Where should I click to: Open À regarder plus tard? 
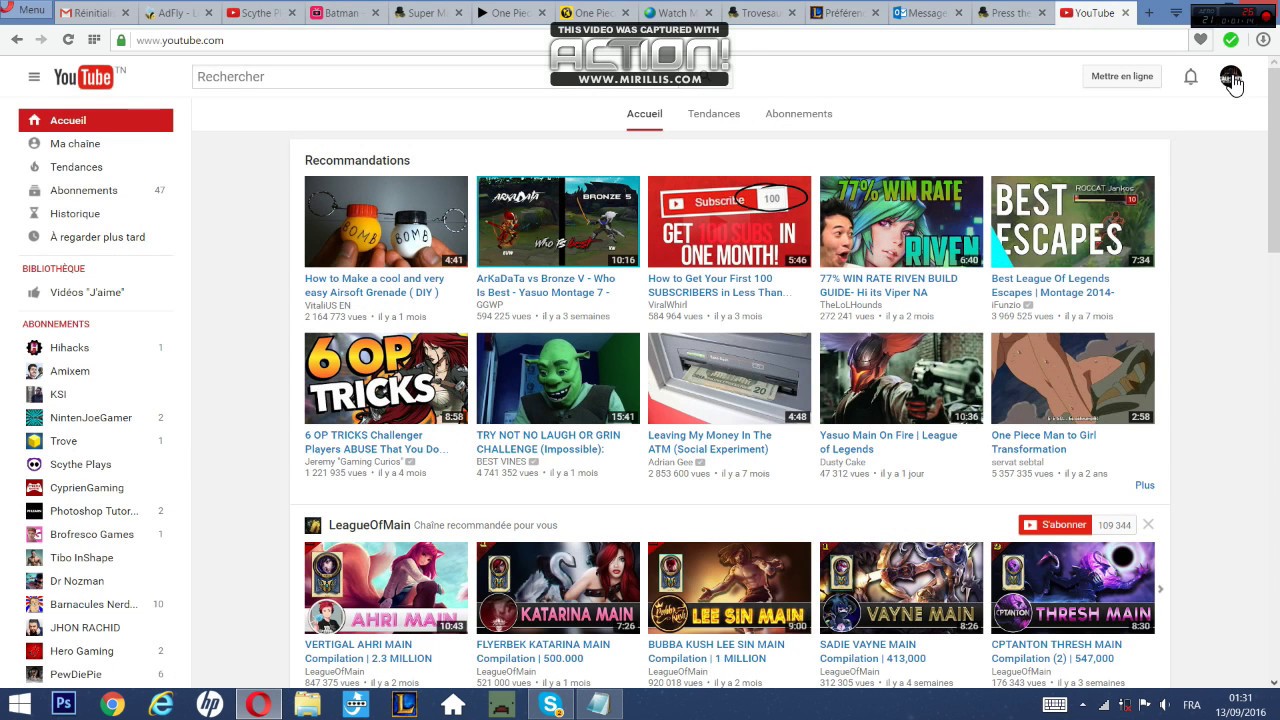[x=97, y=237]
